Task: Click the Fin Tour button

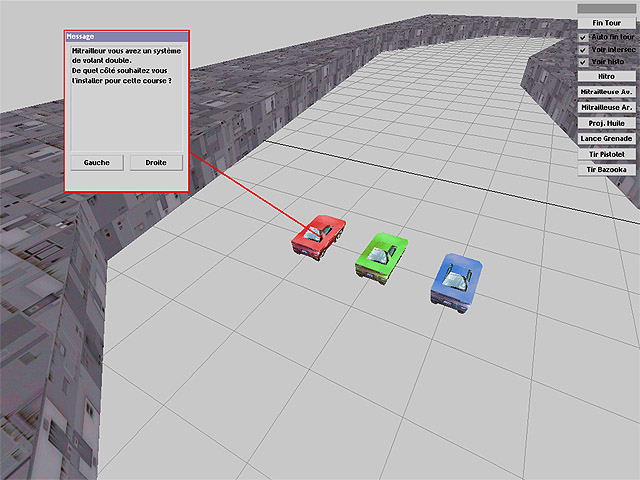Action: [x=606, y=21]
